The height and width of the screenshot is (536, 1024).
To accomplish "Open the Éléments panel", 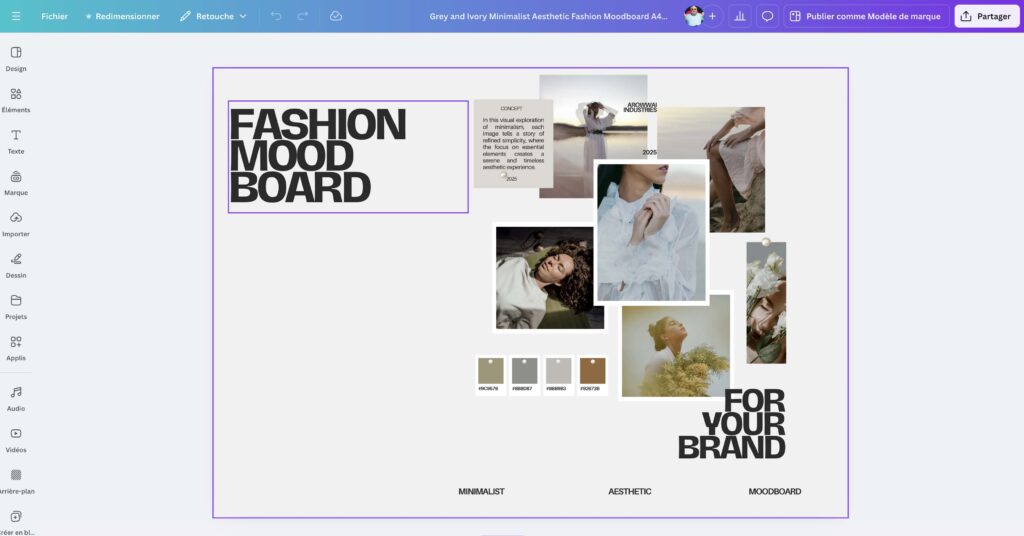I will click(16, 99).
